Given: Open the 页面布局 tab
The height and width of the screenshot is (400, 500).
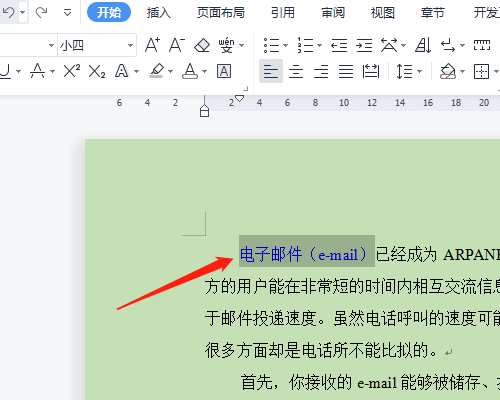Looking at the screenshot, I should [221, 13].
